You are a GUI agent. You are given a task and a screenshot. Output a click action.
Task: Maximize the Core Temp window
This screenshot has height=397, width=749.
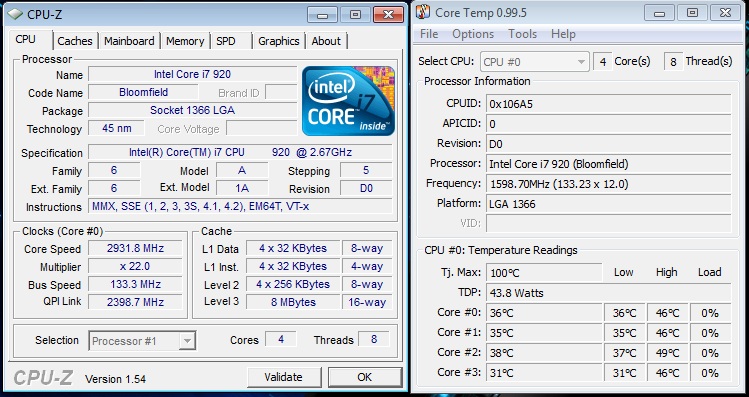click(x=692, y=13)
